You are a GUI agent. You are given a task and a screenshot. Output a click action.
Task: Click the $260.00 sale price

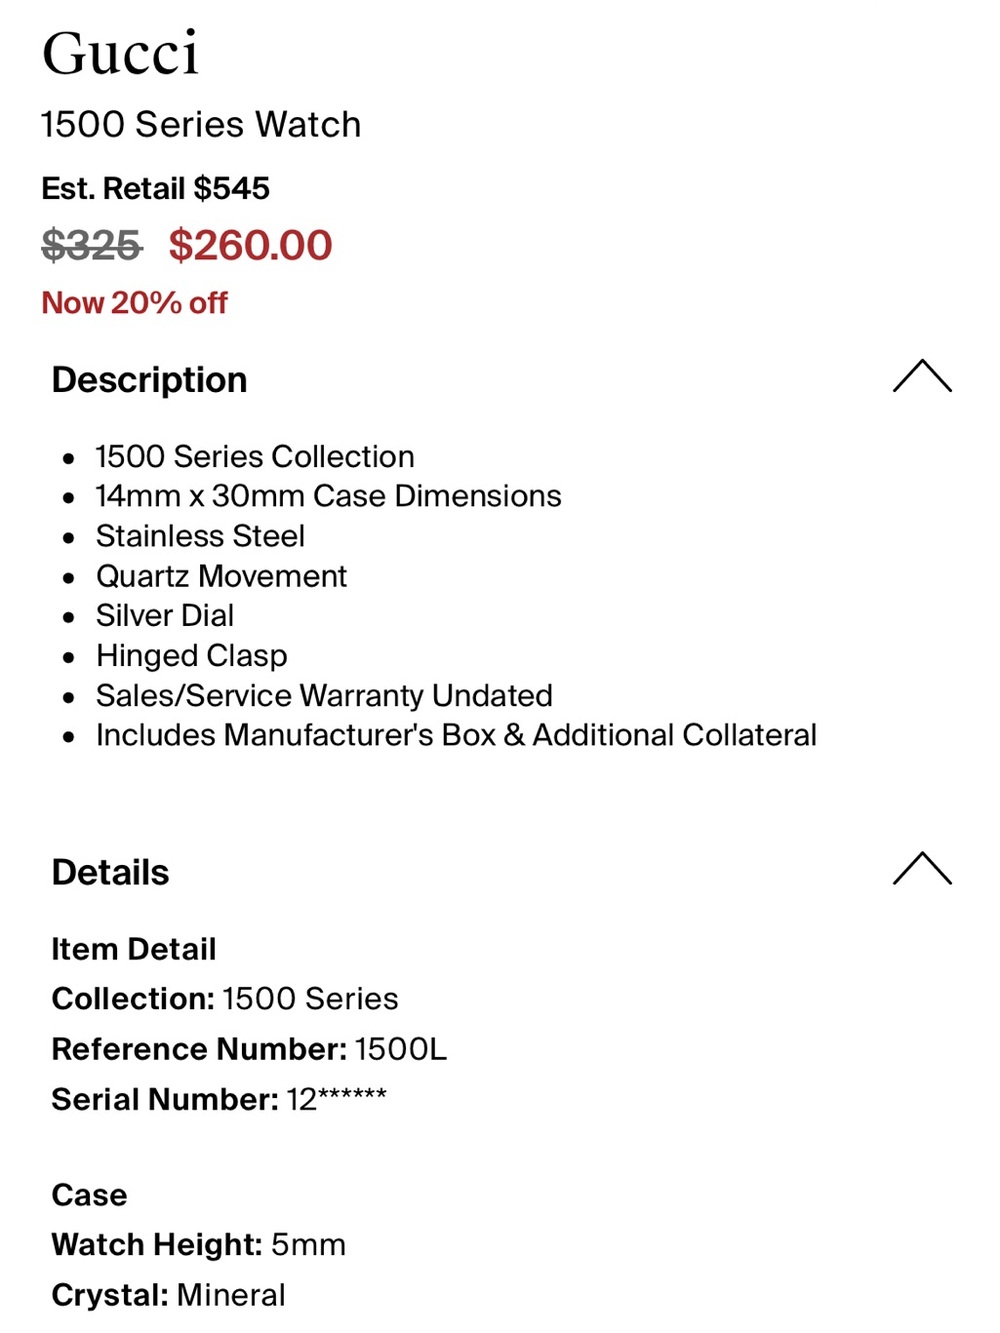point(250,245)
